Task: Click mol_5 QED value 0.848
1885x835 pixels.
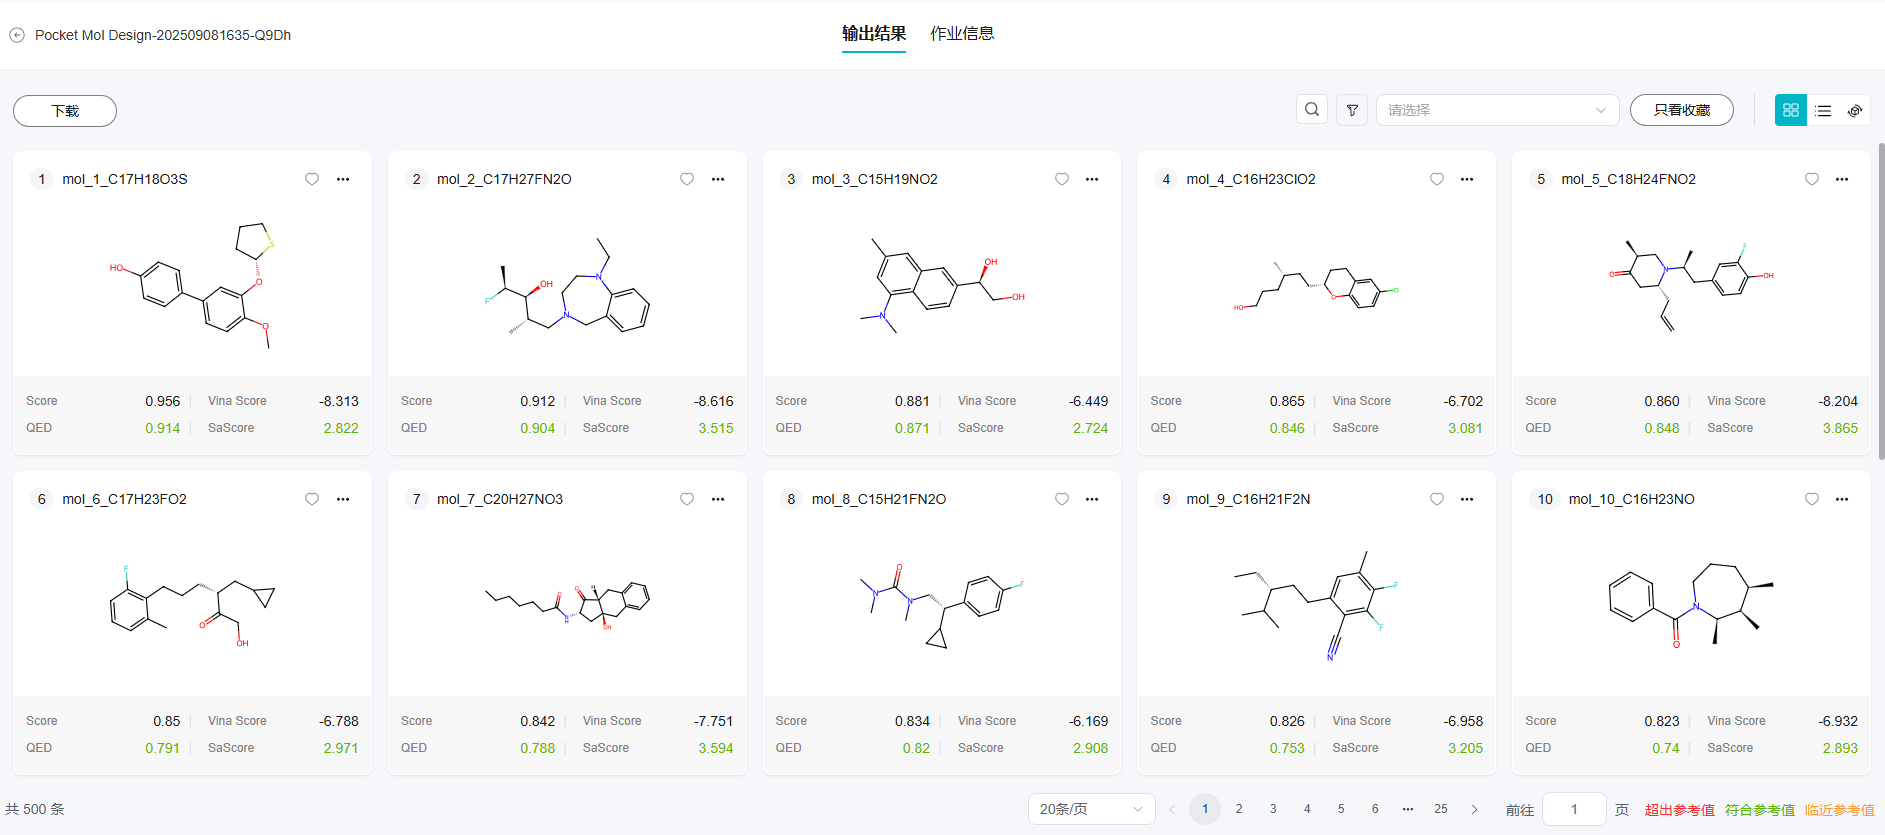Action: point(1662,428)
